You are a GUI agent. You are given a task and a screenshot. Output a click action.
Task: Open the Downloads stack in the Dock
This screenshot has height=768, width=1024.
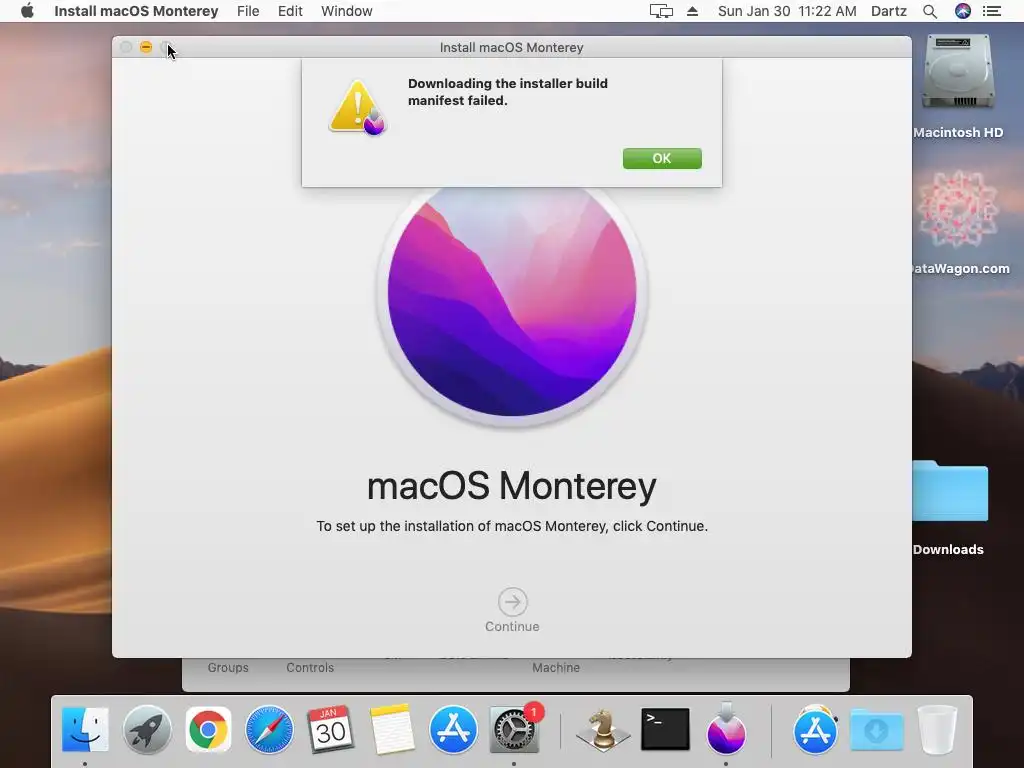876,729
